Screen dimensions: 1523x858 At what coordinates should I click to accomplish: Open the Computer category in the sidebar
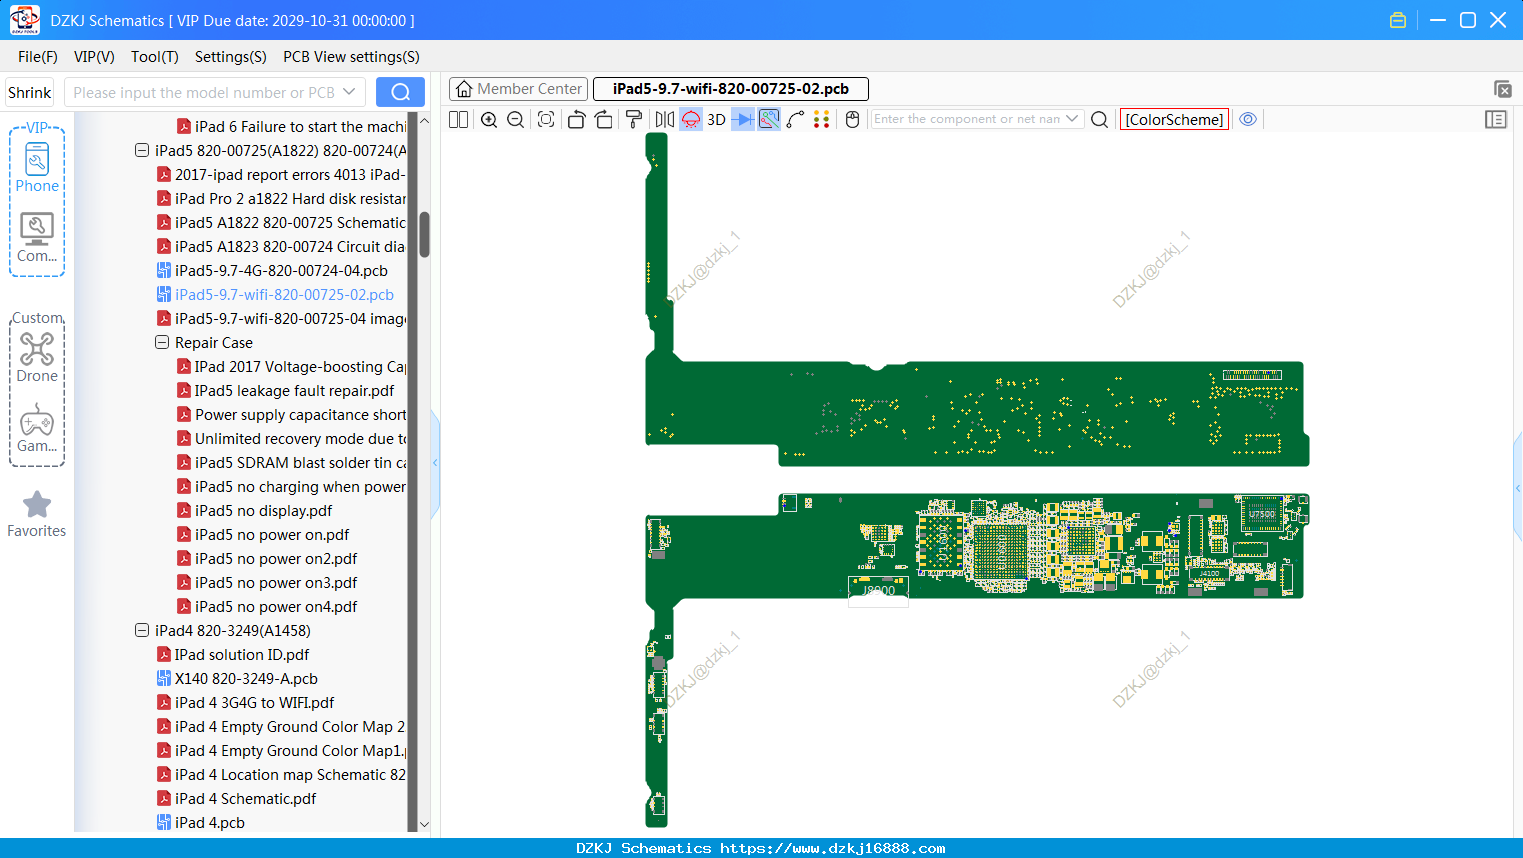37,238
